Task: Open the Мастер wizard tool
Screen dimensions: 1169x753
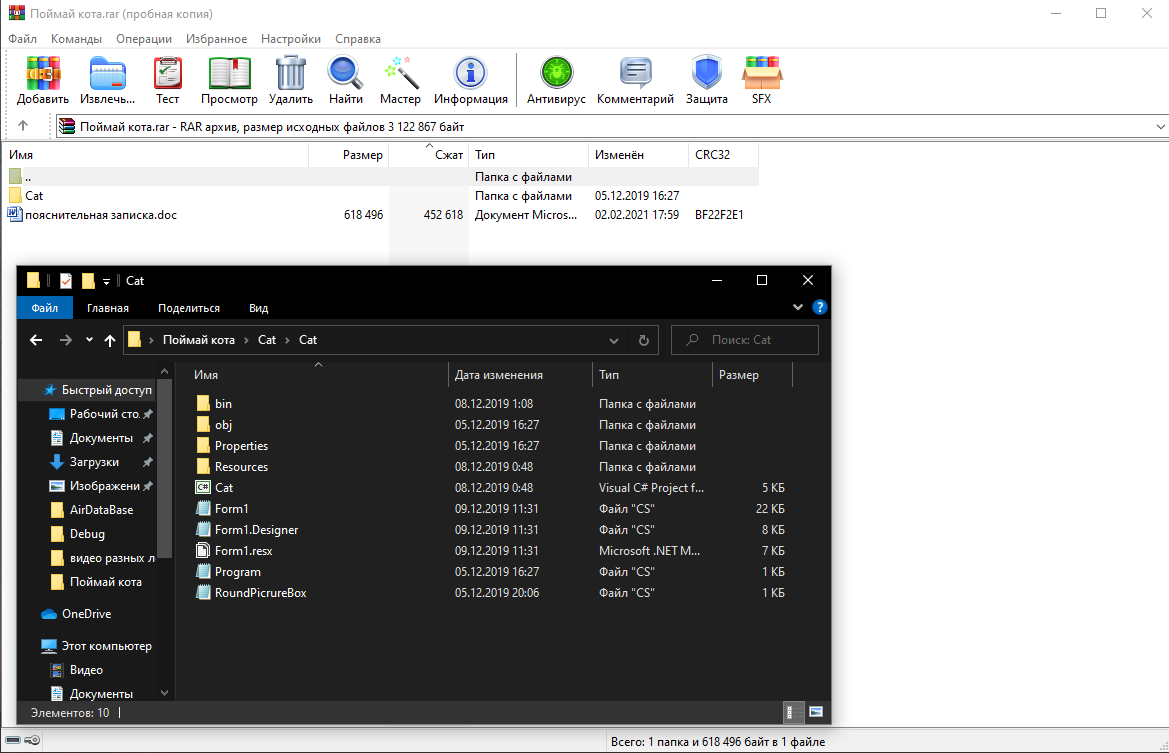Action: point(400,80)
